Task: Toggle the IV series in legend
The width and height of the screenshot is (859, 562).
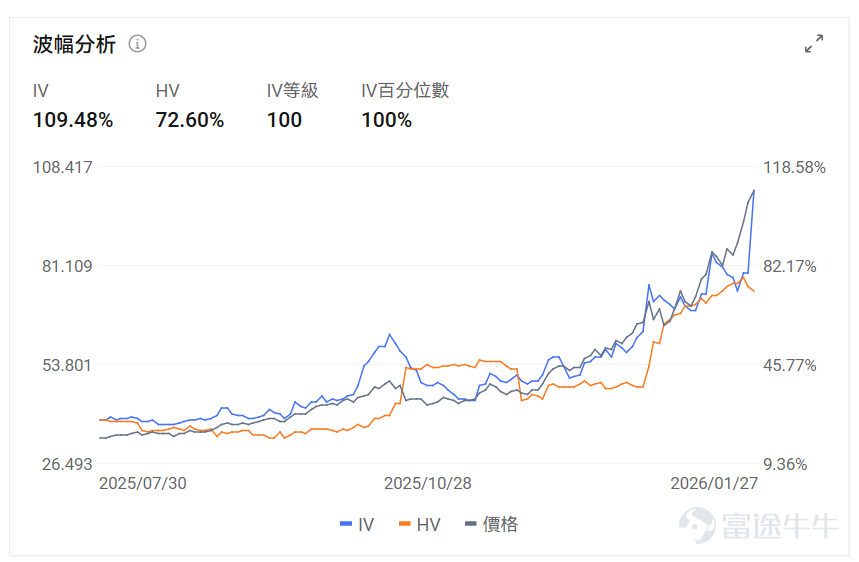Action: (x=357, y=524)
